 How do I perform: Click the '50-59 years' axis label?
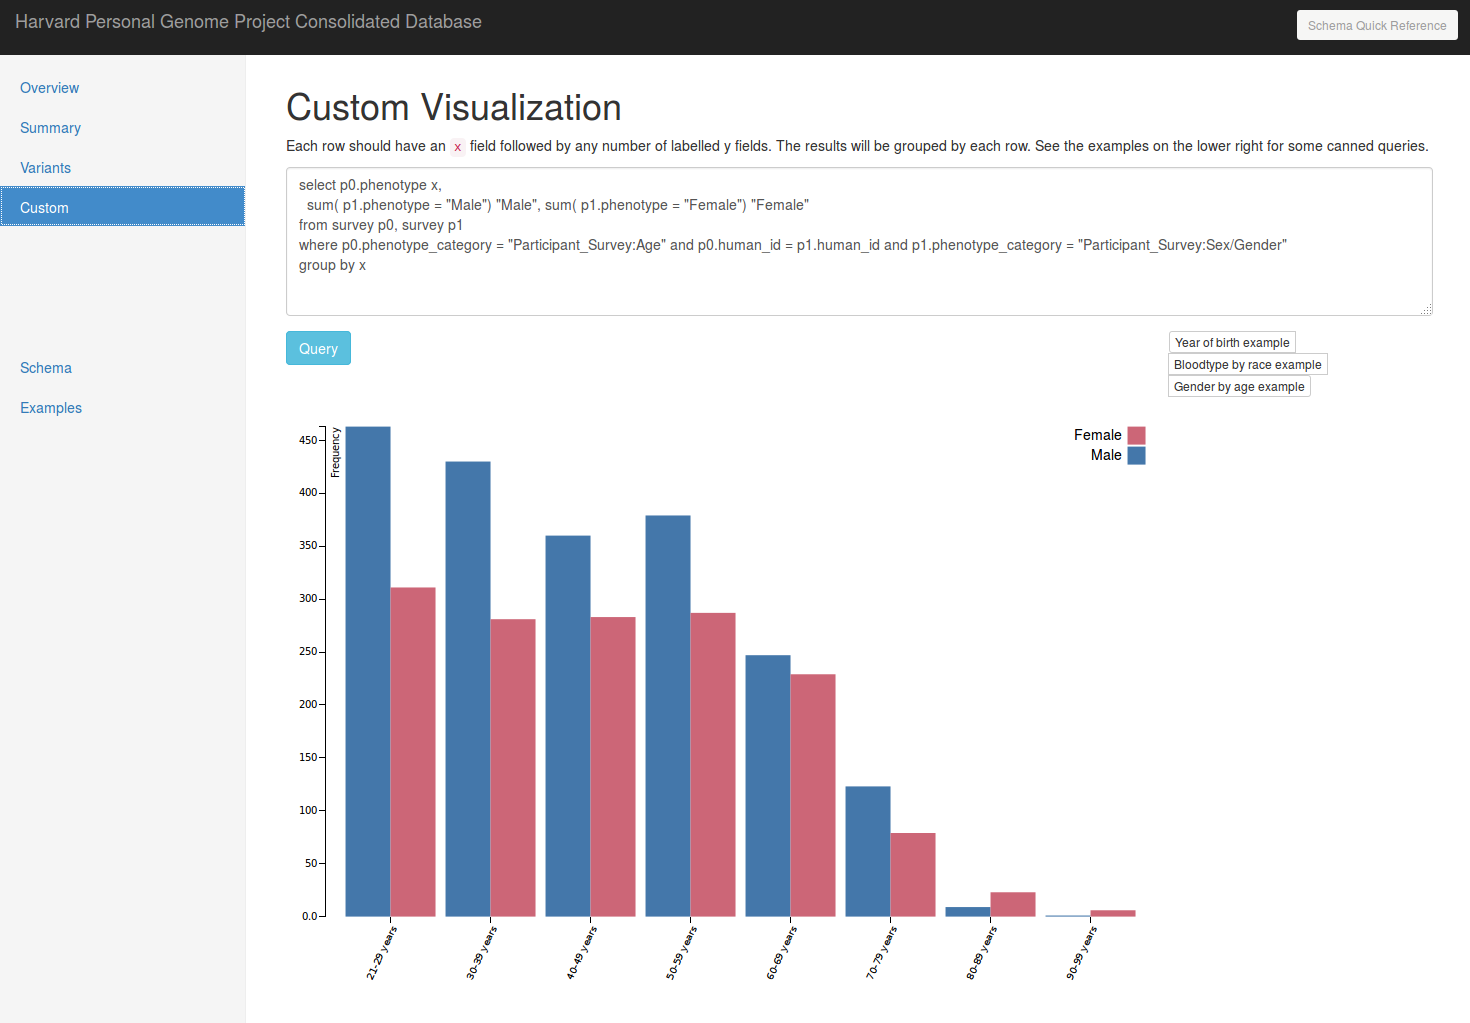[x=681, y=953]
